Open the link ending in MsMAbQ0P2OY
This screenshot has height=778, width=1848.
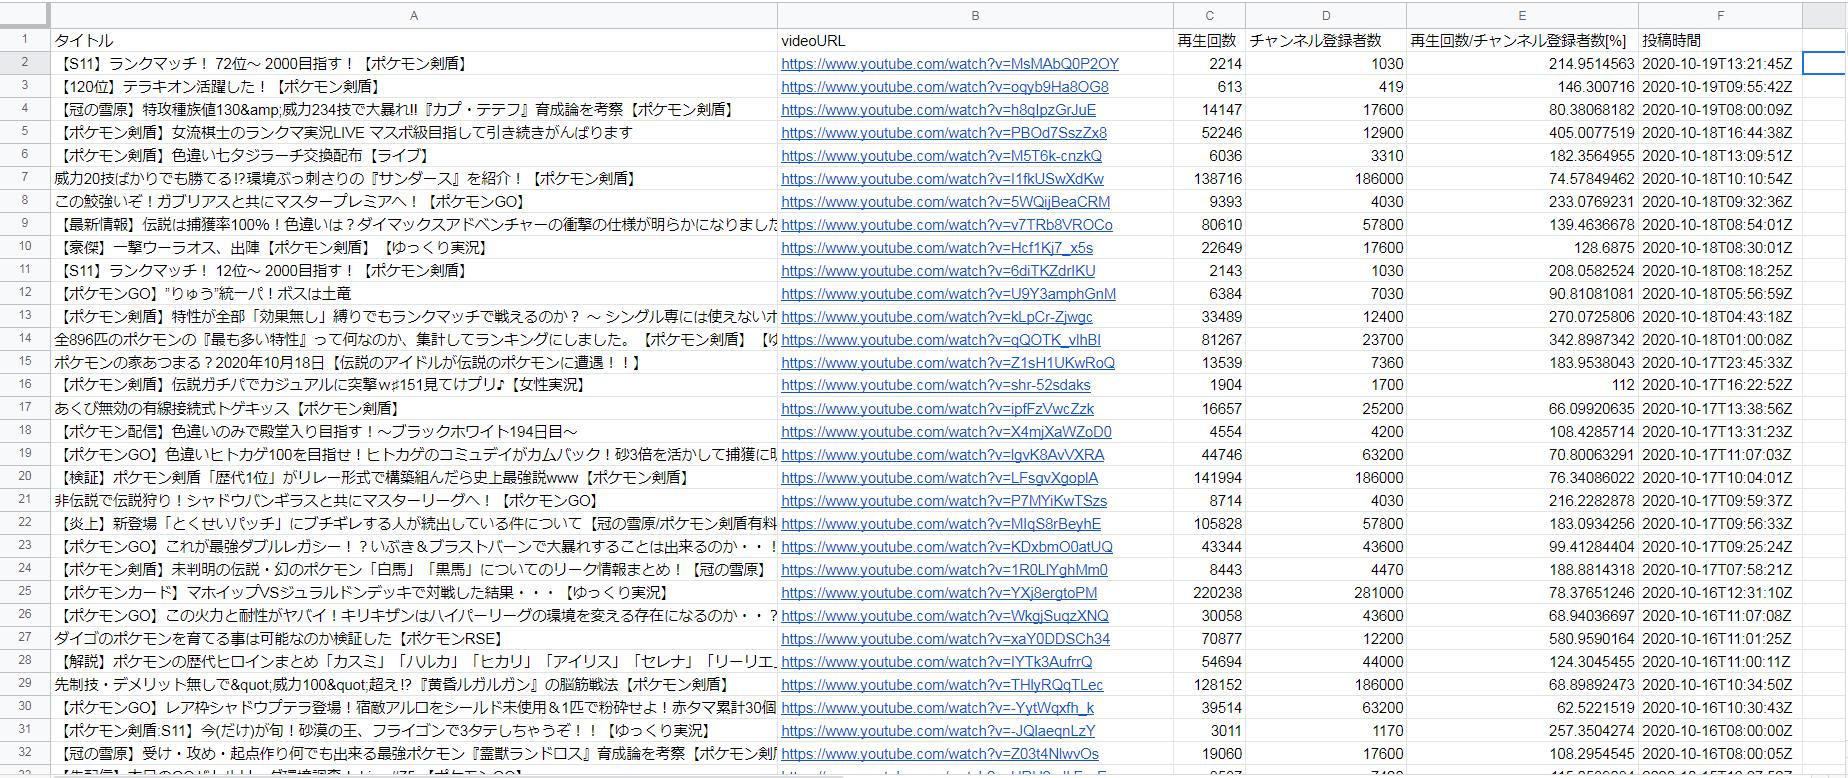click(950, 64)
